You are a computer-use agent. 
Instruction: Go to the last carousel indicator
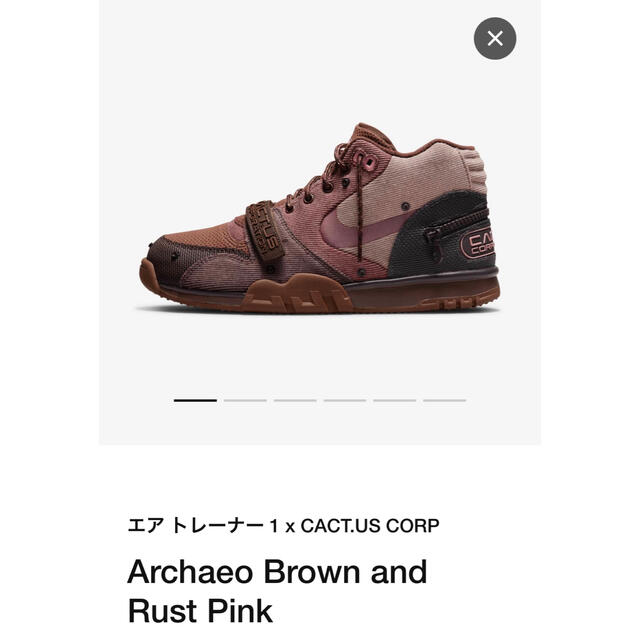point(444,400)
